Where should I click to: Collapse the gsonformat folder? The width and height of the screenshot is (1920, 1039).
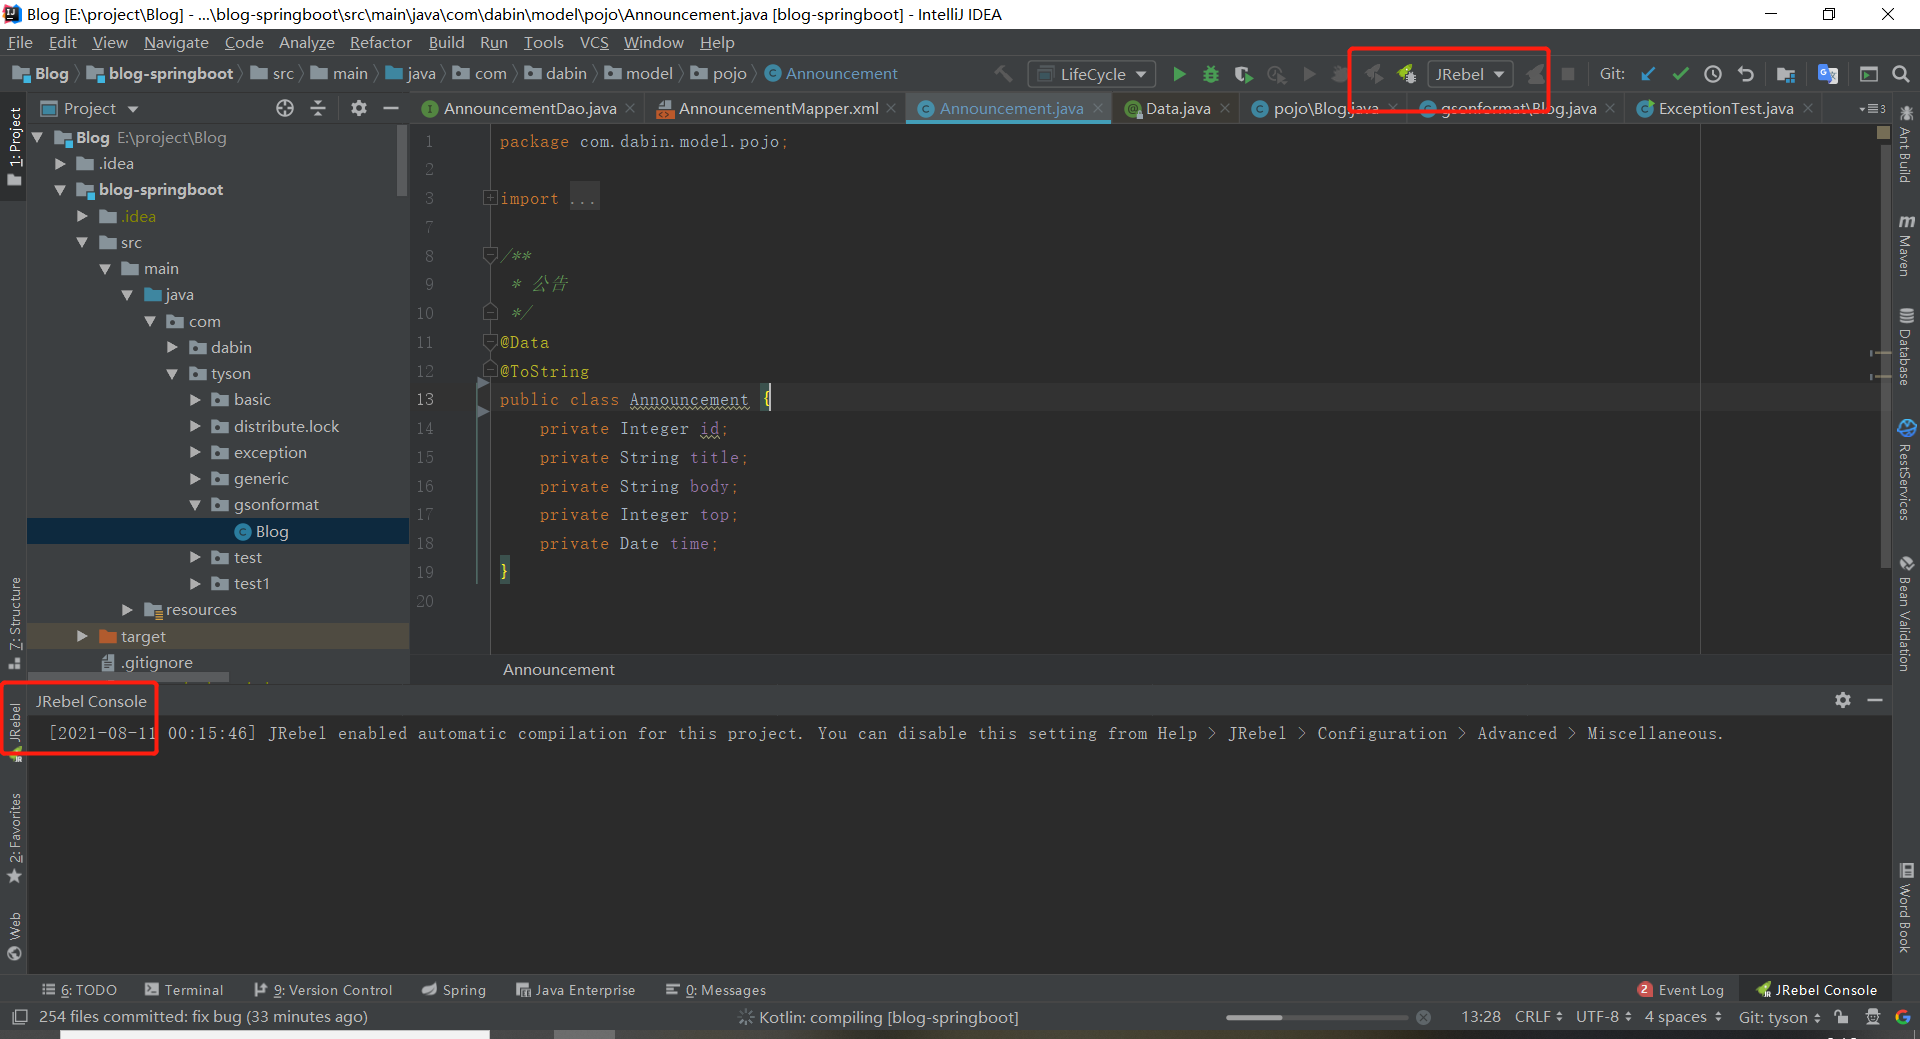195,505
